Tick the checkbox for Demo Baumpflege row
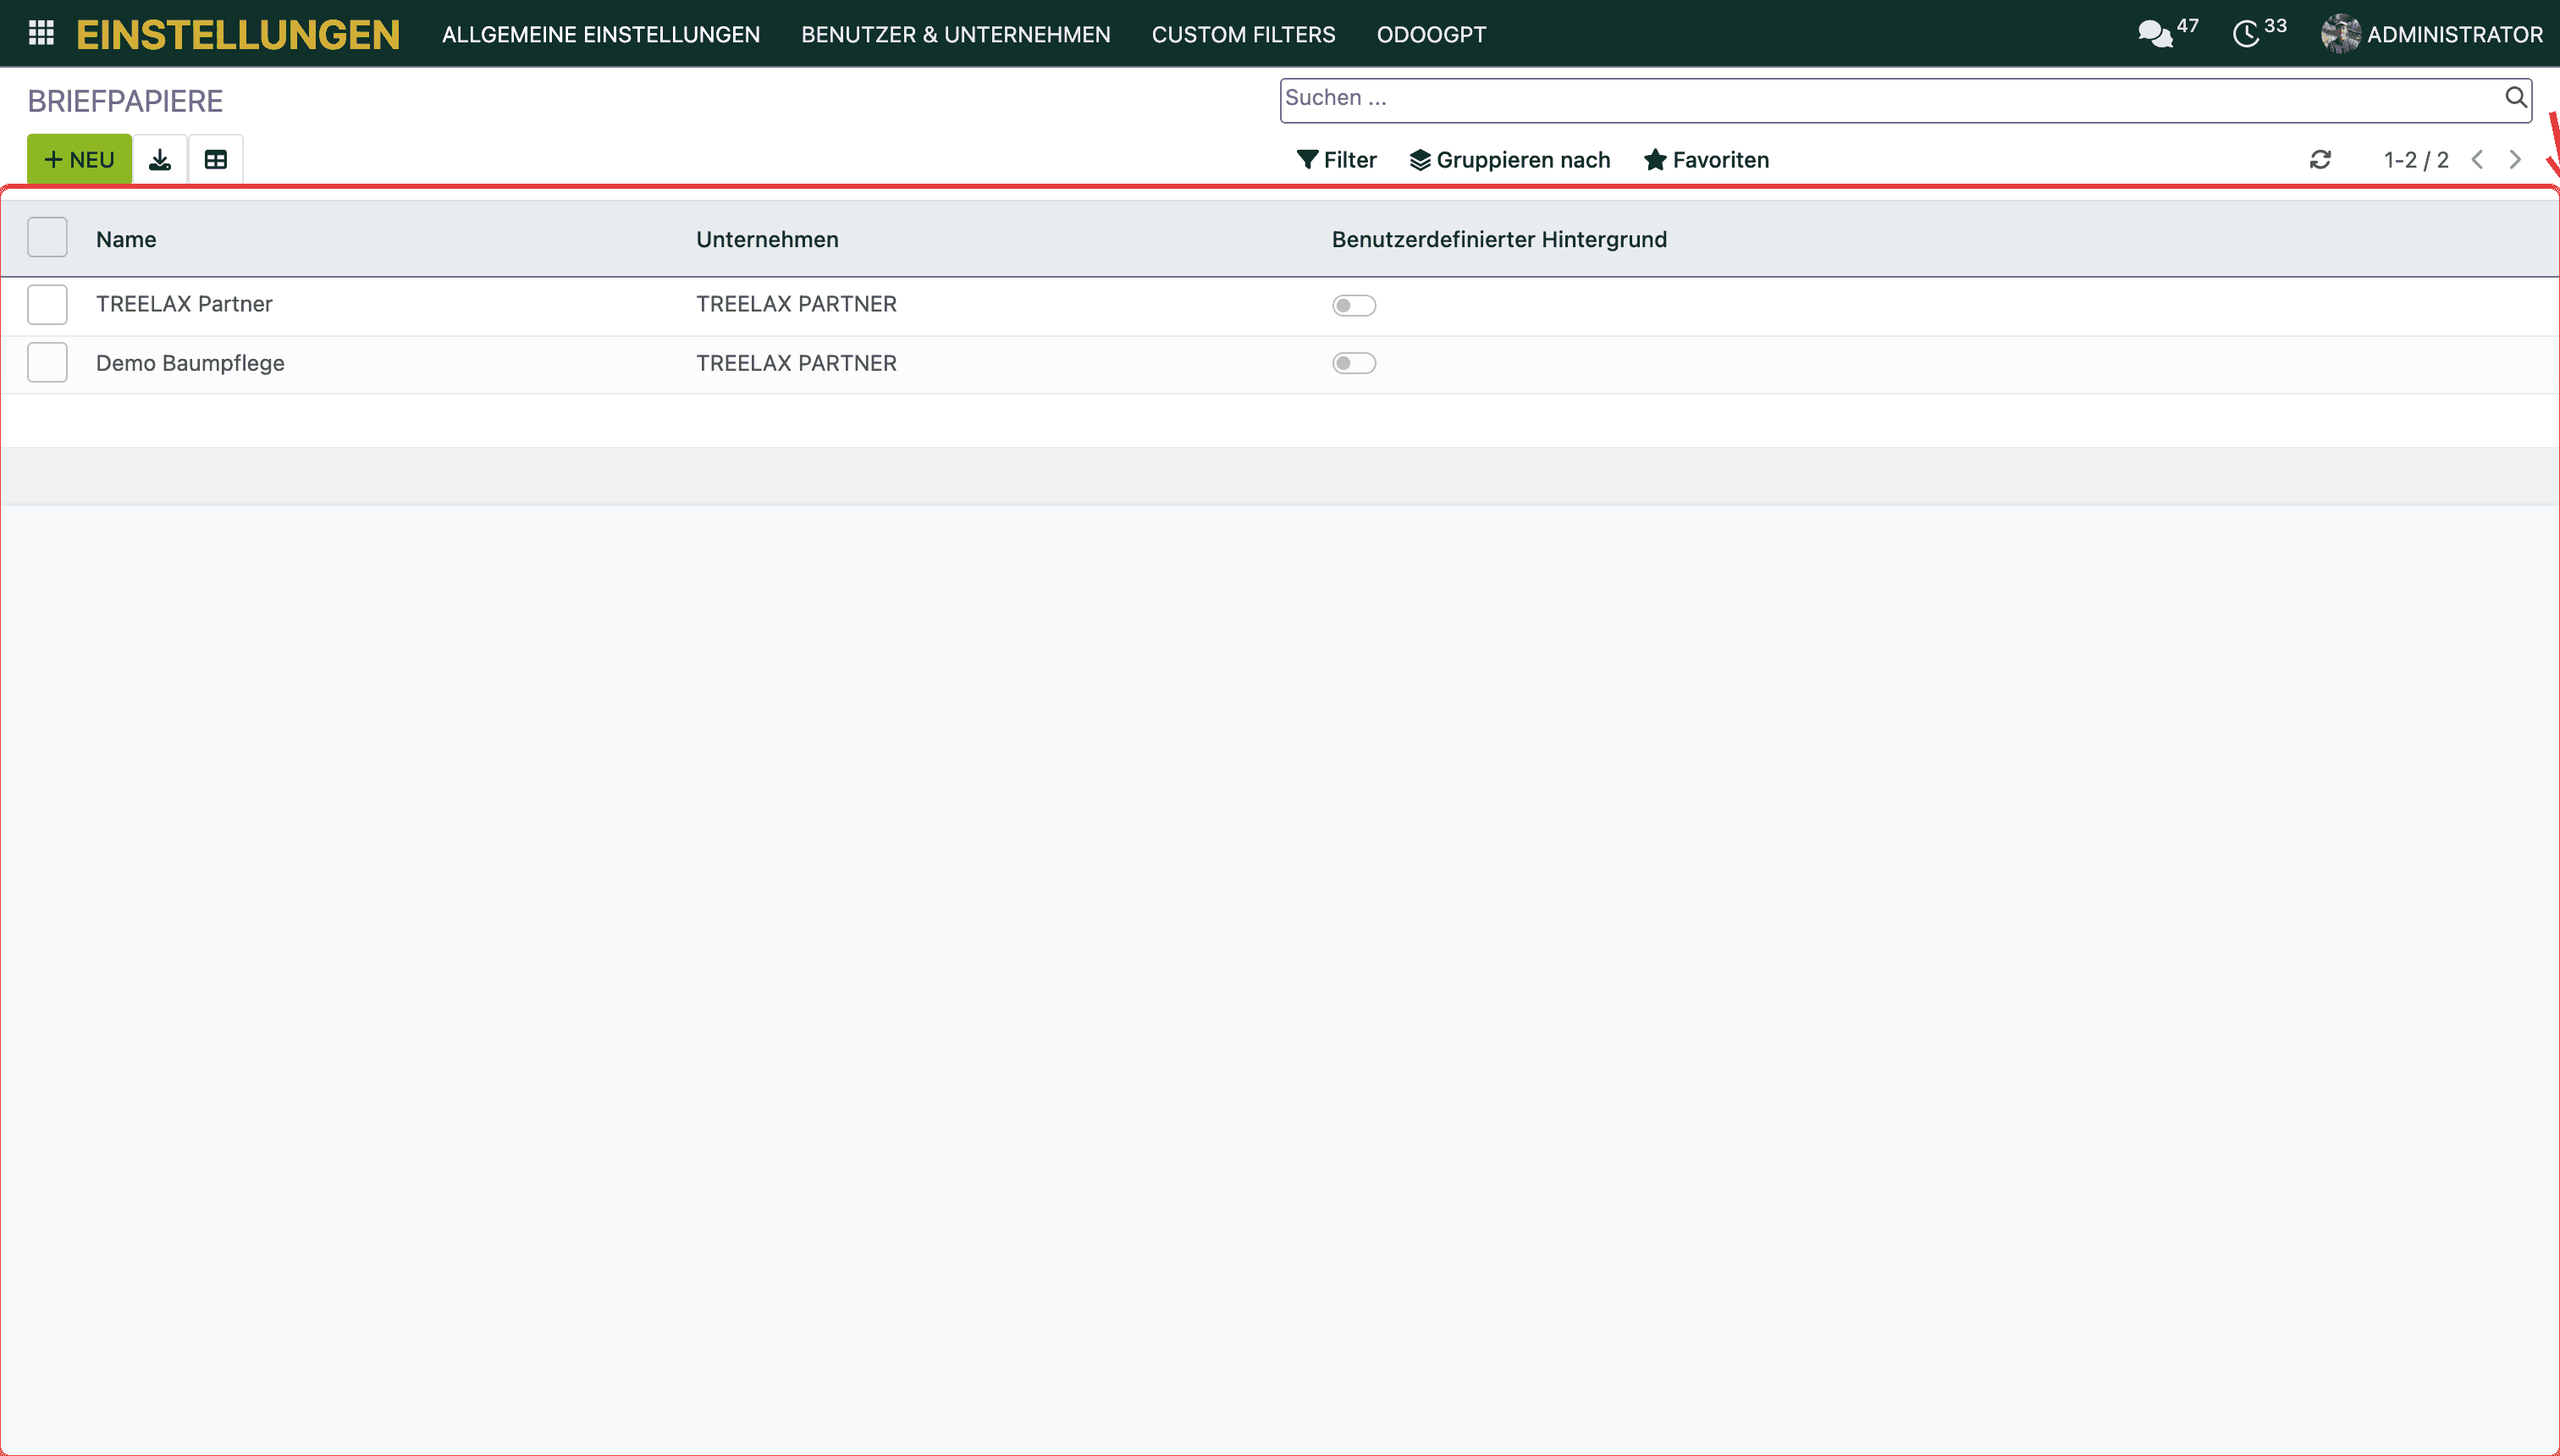This screenshot has height=1456, width=2560. (47, 362)
